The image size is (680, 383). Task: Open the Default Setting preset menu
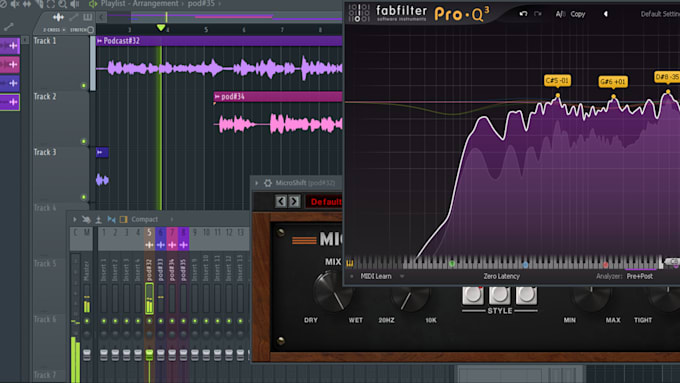click(x=660, y=14)
